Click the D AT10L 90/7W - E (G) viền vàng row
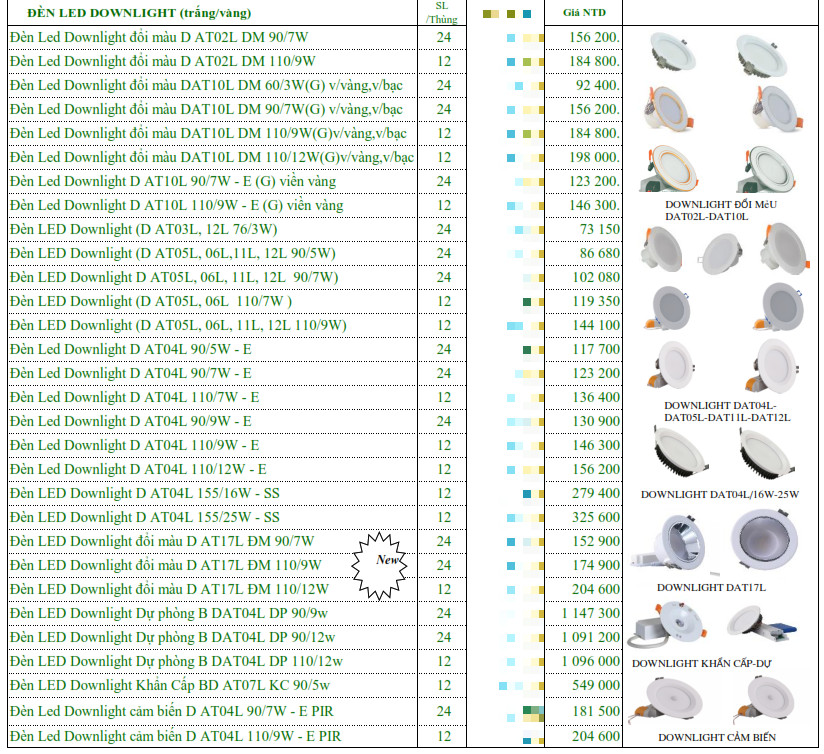This screenshot has width=824, height=754. [172, 181]
